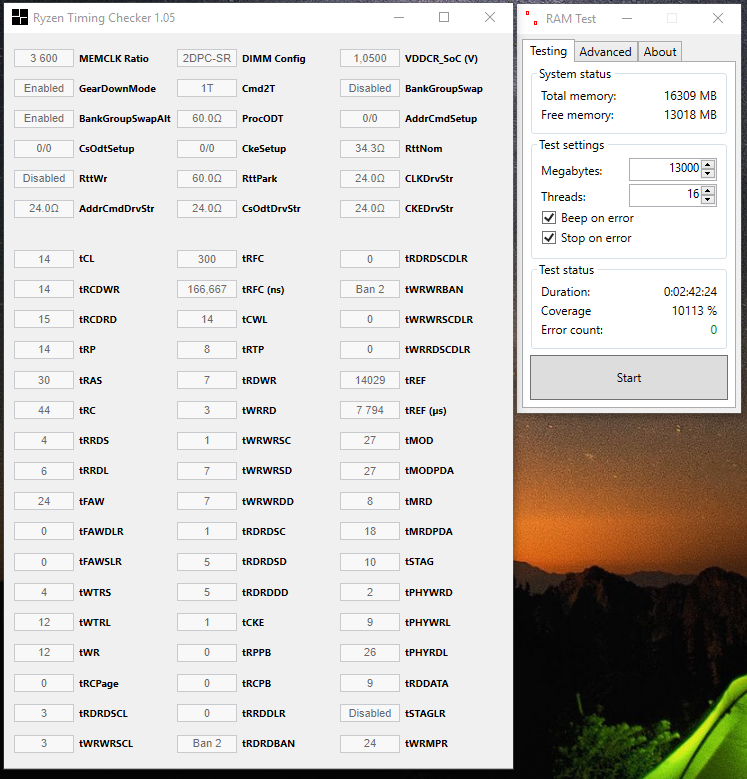Click the tFAW value 24

[x=44, y=501]
